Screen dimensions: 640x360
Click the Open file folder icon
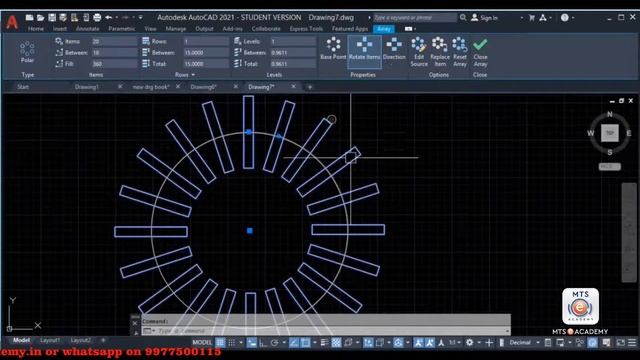40,18
